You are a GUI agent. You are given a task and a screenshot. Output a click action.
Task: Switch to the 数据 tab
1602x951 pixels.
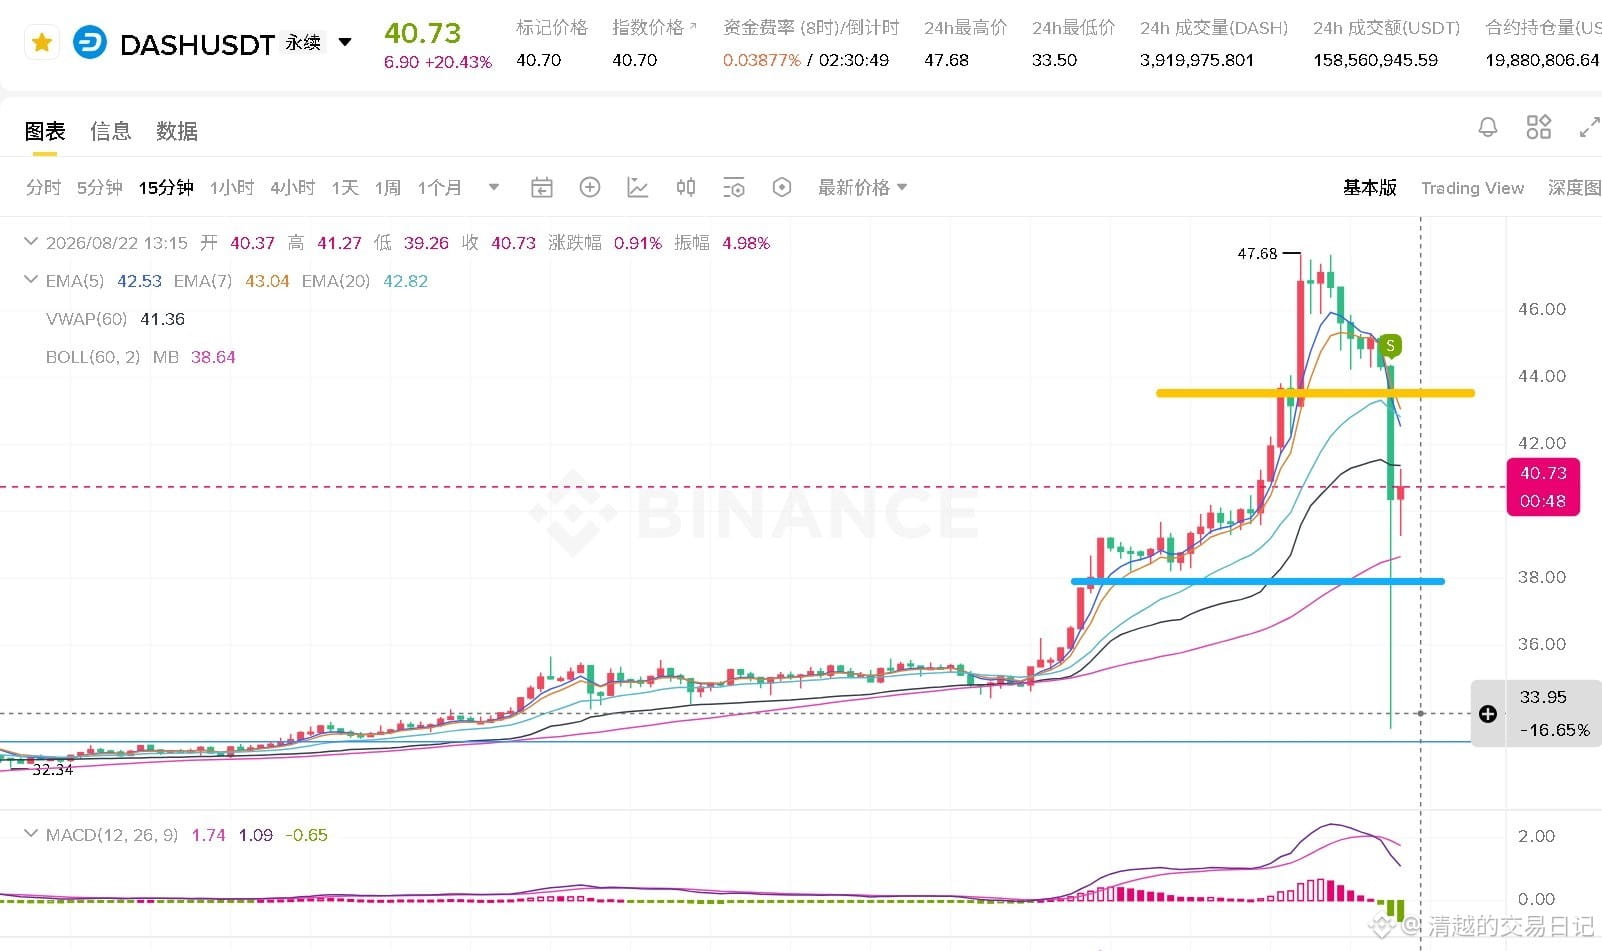177,131
